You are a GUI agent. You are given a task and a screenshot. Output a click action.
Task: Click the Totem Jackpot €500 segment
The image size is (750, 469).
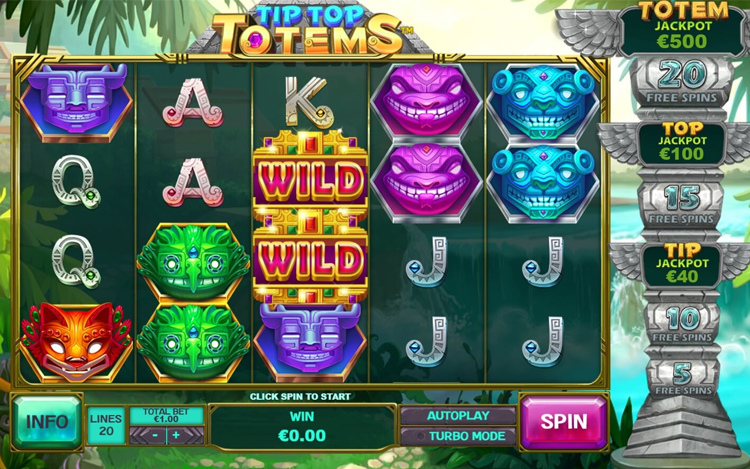683,28
